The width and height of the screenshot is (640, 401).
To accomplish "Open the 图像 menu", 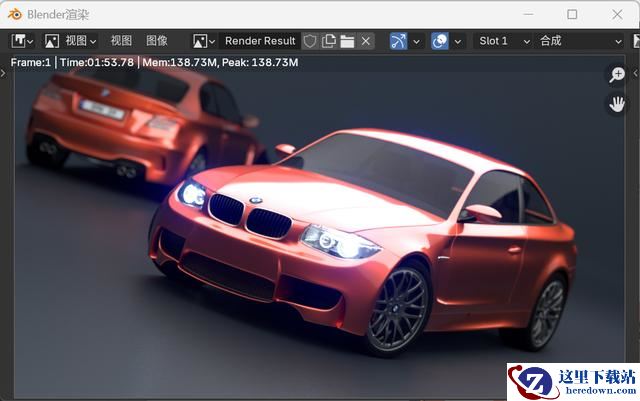I will (x=157, y=41).
